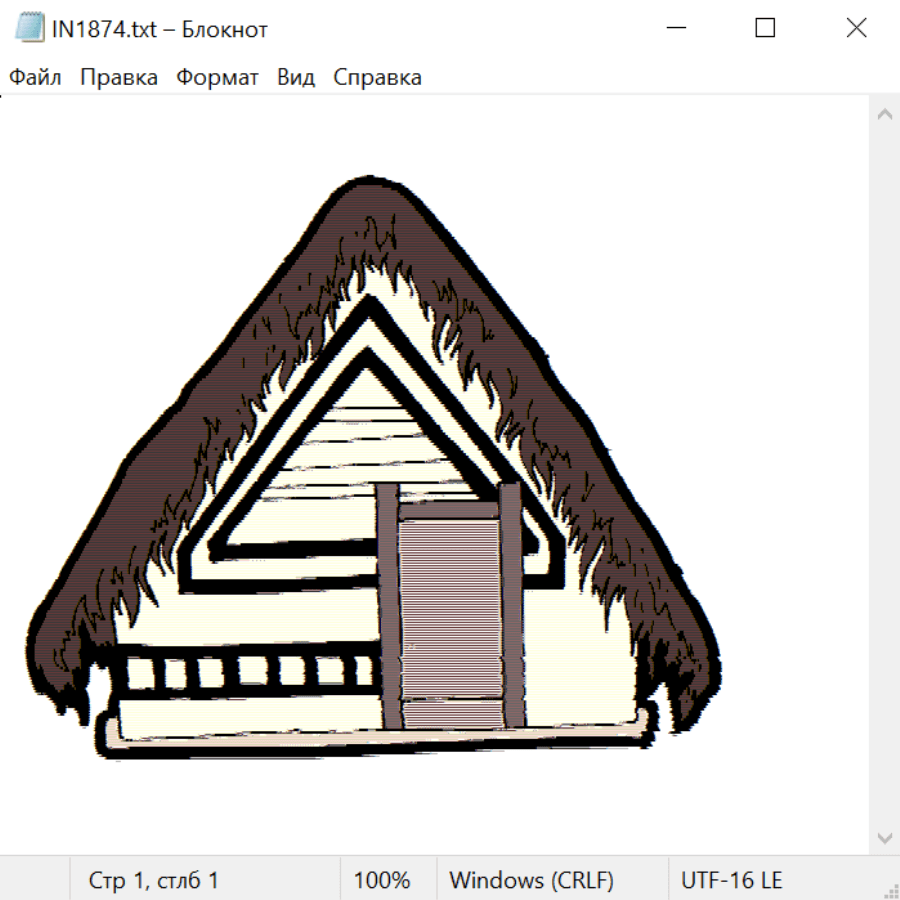Open the Формат menu

point(217,78)
